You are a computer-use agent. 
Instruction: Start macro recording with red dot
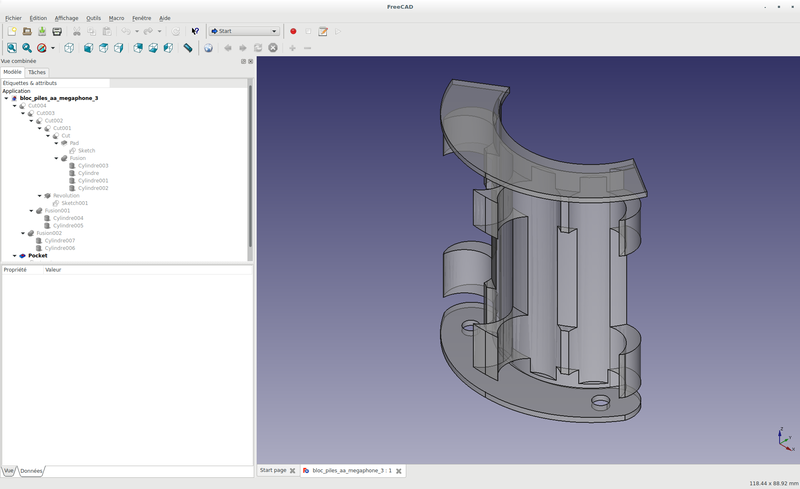tap(293, 31)
